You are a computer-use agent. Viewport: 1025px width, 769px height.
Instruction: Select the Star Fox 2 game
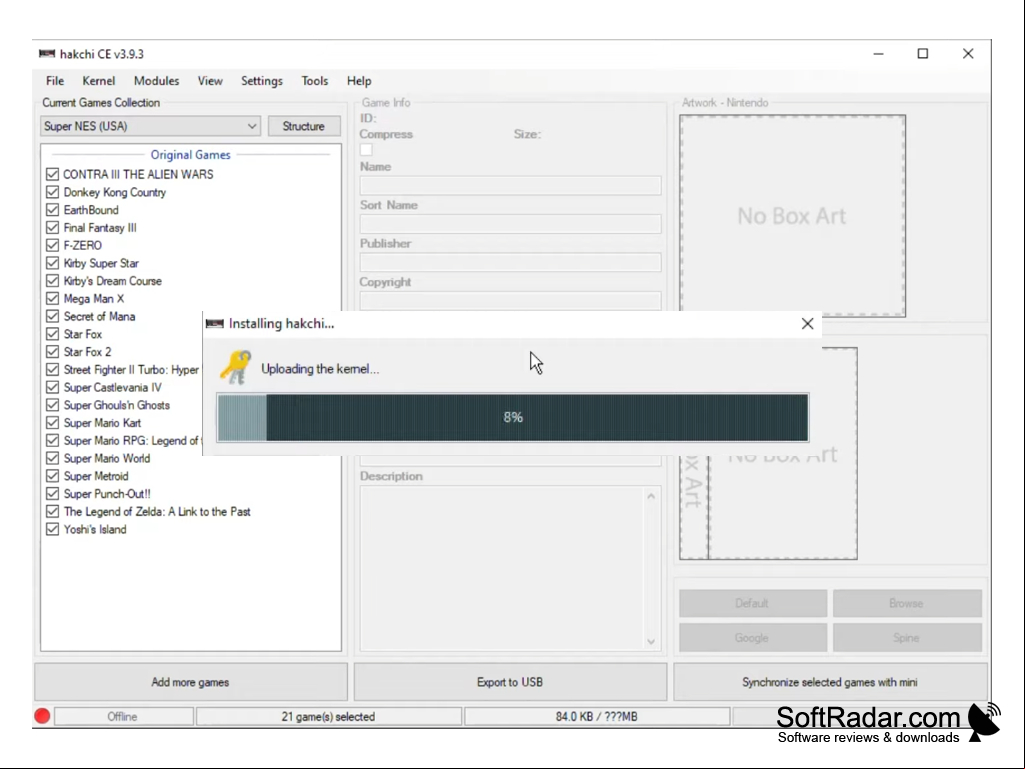click(88, 352)
